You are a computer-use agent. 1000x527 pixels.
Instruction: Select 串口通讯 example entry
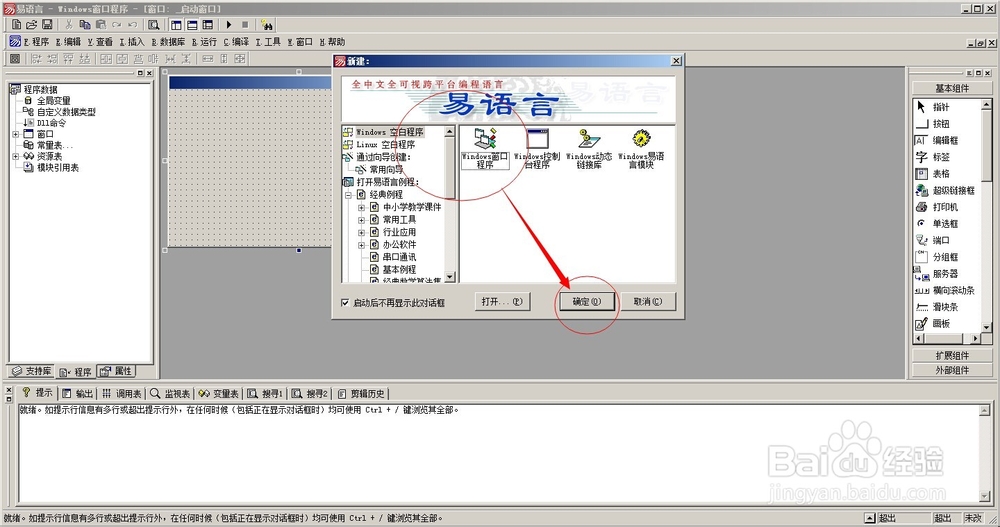(x=399, y=257)
